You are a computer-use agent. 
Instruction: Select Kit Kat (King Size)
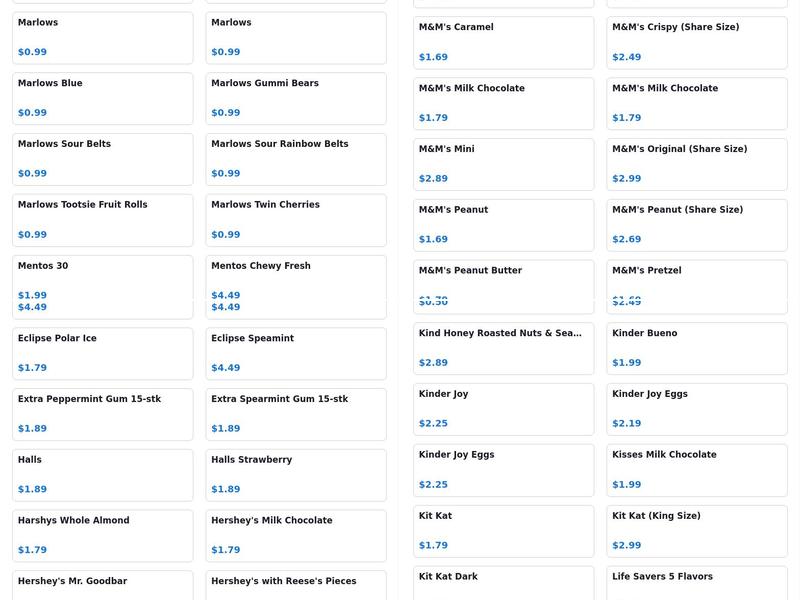click(696, 531)
